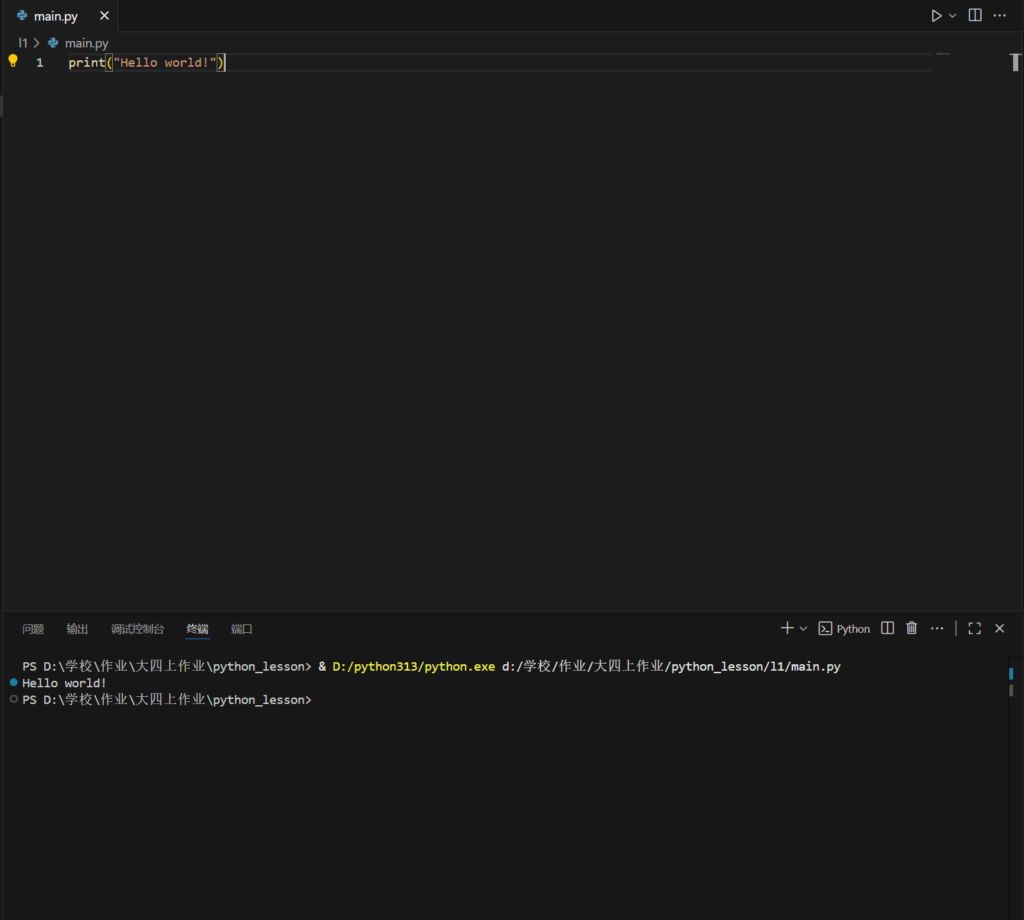Kill terminal using the trash icon

pos(911,628)
